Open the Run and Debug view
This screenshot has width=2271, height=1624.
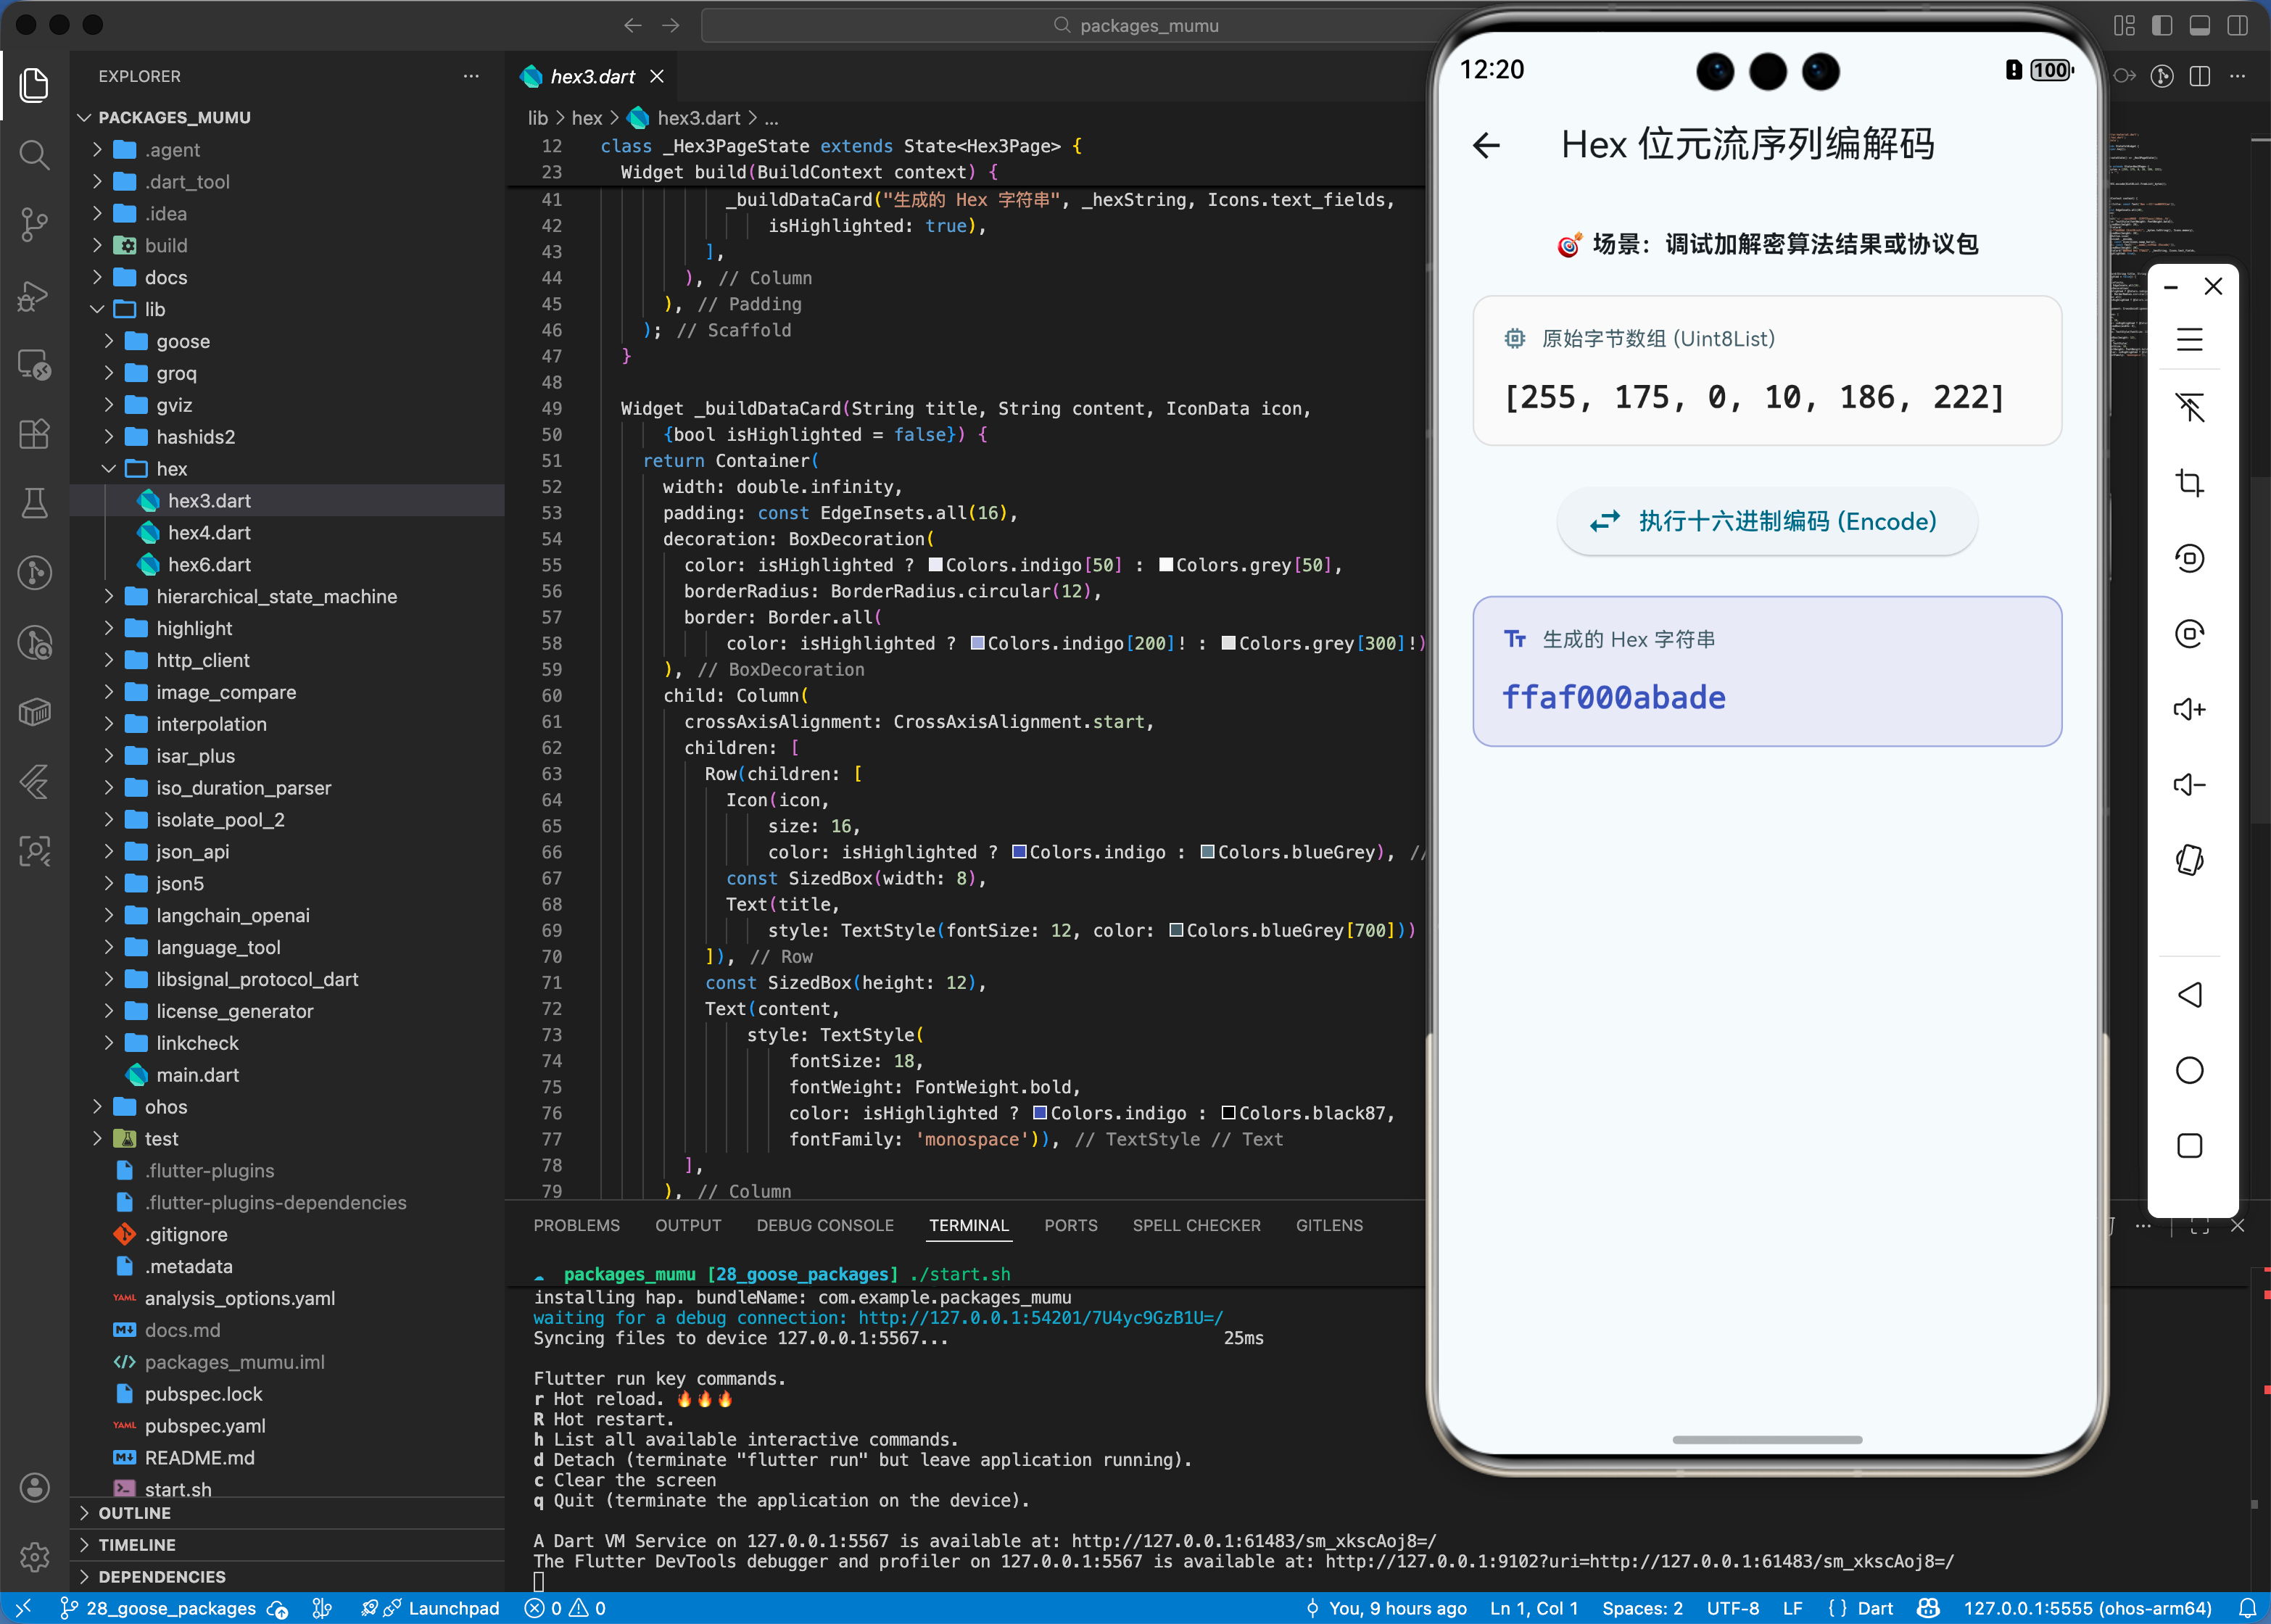(x=34, y=296)
